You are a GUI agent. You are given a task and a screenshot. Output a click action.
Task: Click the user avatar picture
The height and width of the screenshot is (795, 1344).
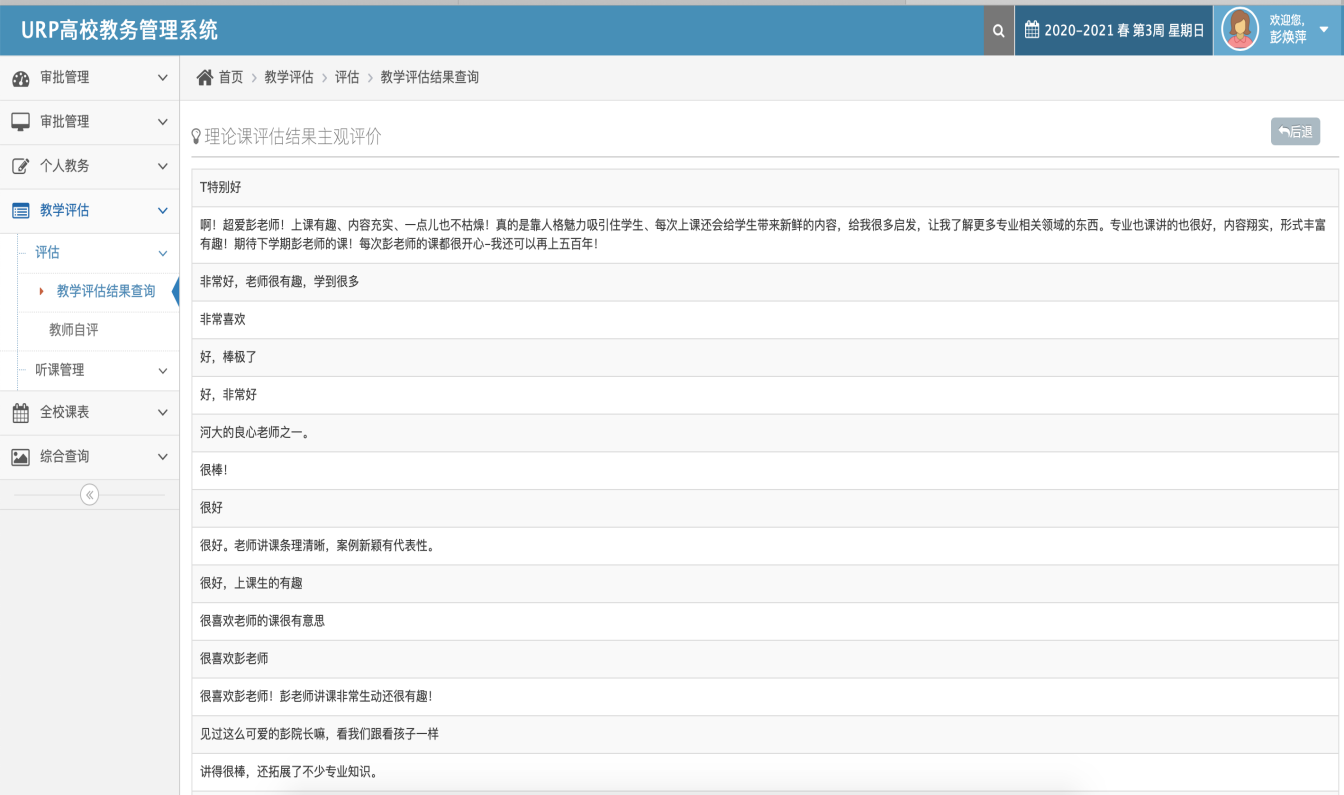[1240, 29]
